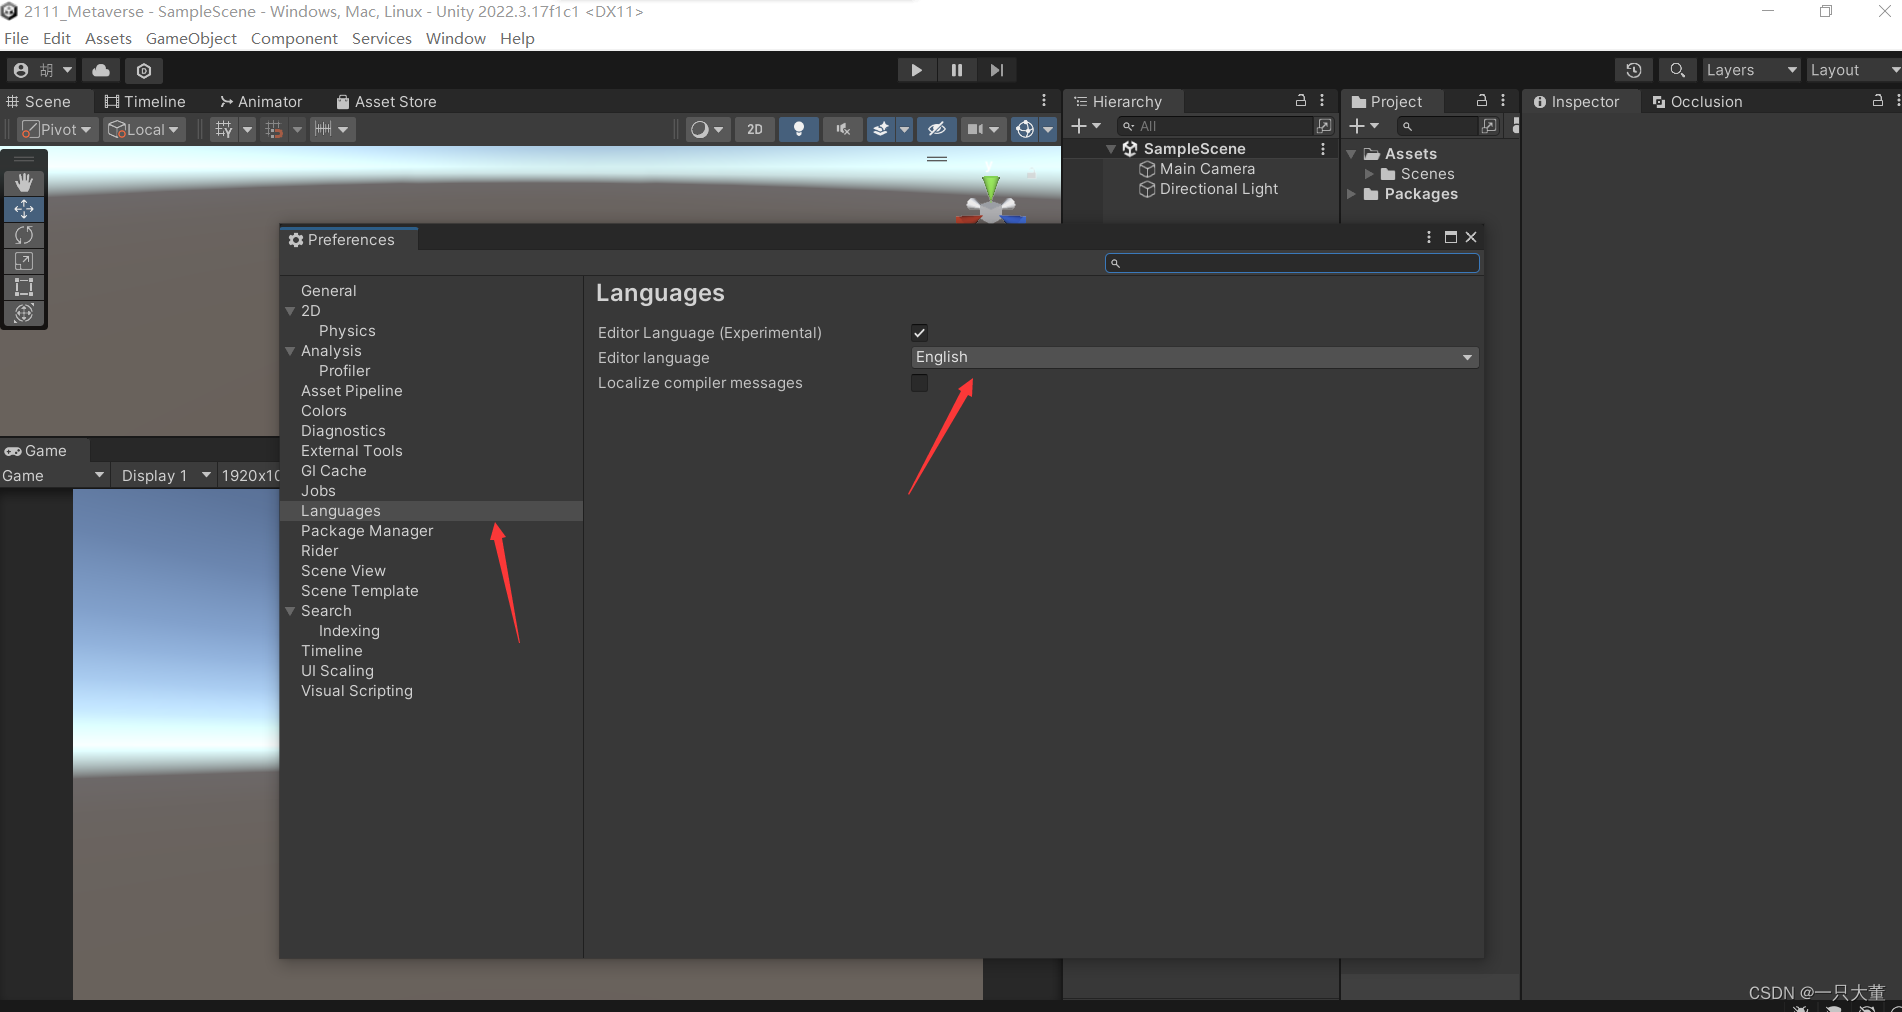Select the Scale tool
Screen dimensions: 1902x1012
coord(24,261)
